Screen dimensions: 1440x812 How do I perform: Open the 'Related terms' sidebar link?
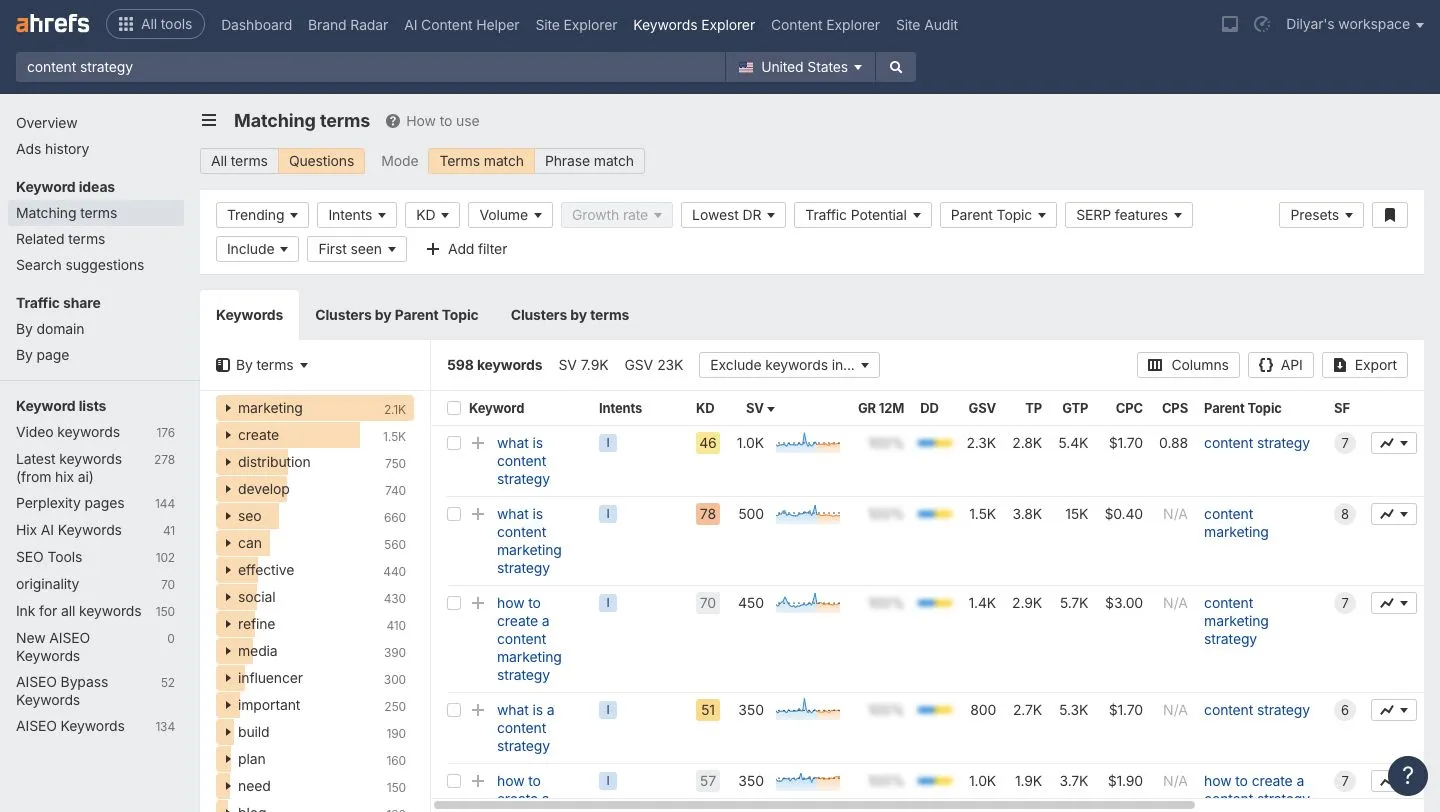(61, 239)
